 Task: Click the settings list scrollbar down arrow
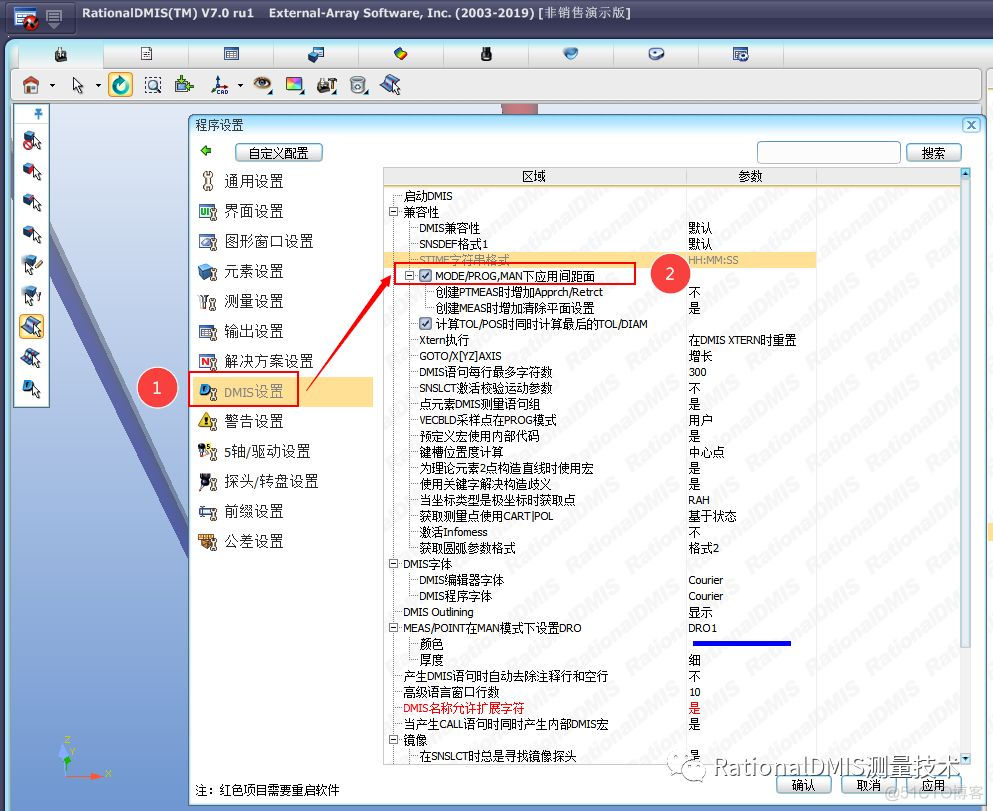tap(965, 758)
